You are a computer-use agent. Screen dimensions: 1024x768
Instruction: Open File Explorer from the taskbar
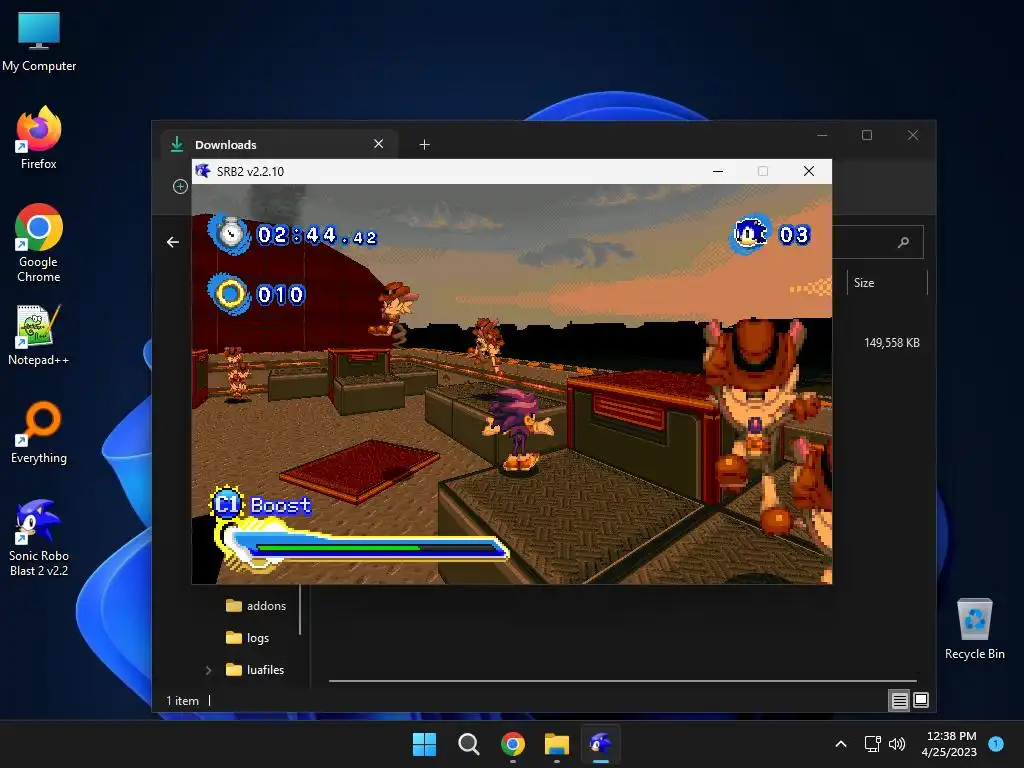point(557,744)
